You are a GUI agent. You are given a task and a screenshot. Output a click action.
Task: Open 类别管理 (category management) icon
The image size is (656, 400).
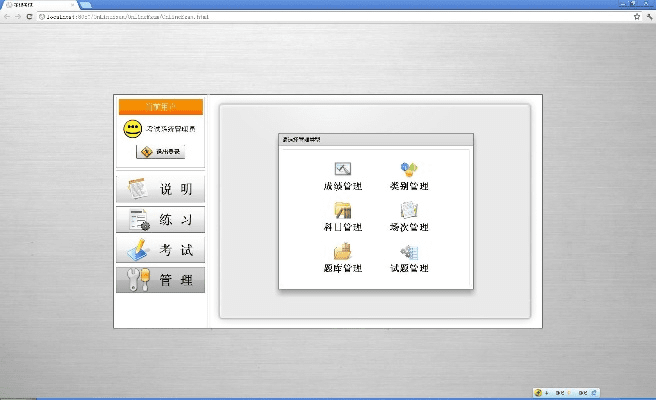tap(408, 170)
